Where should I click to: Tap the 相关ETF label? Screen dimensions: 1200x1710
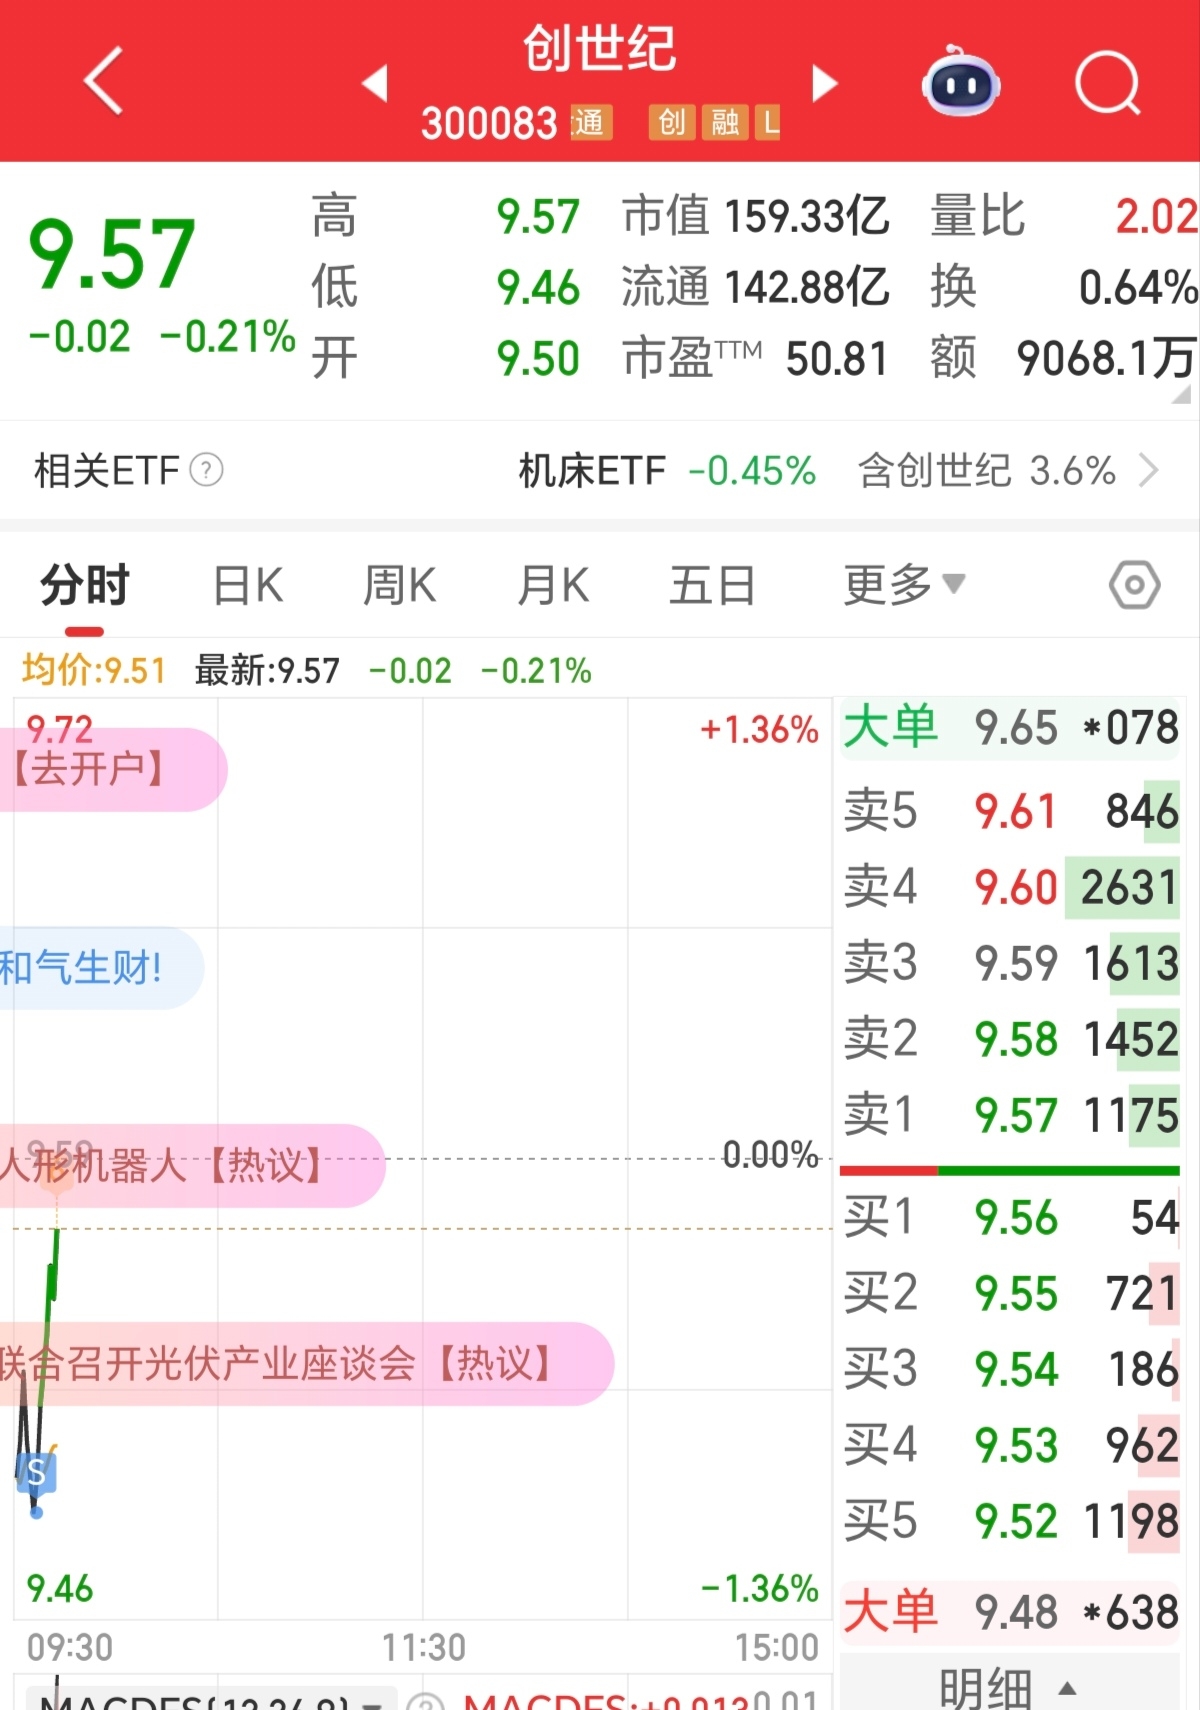click(x=106, y=470)
